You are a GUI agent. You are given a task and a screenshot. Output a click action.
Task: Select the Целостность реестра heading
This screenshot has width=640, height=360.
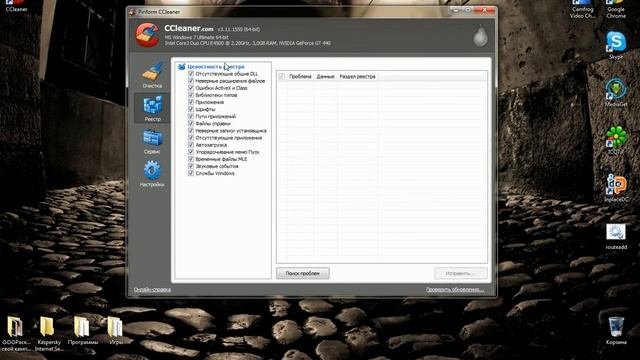(216, 67)
